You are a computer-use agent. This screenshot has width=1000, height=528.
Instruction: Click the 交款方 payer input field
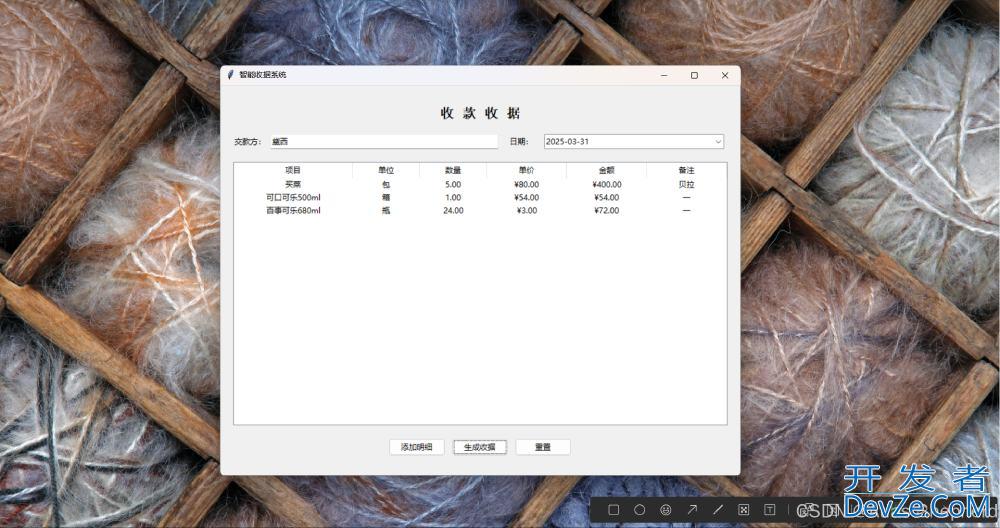click(384, 142)
